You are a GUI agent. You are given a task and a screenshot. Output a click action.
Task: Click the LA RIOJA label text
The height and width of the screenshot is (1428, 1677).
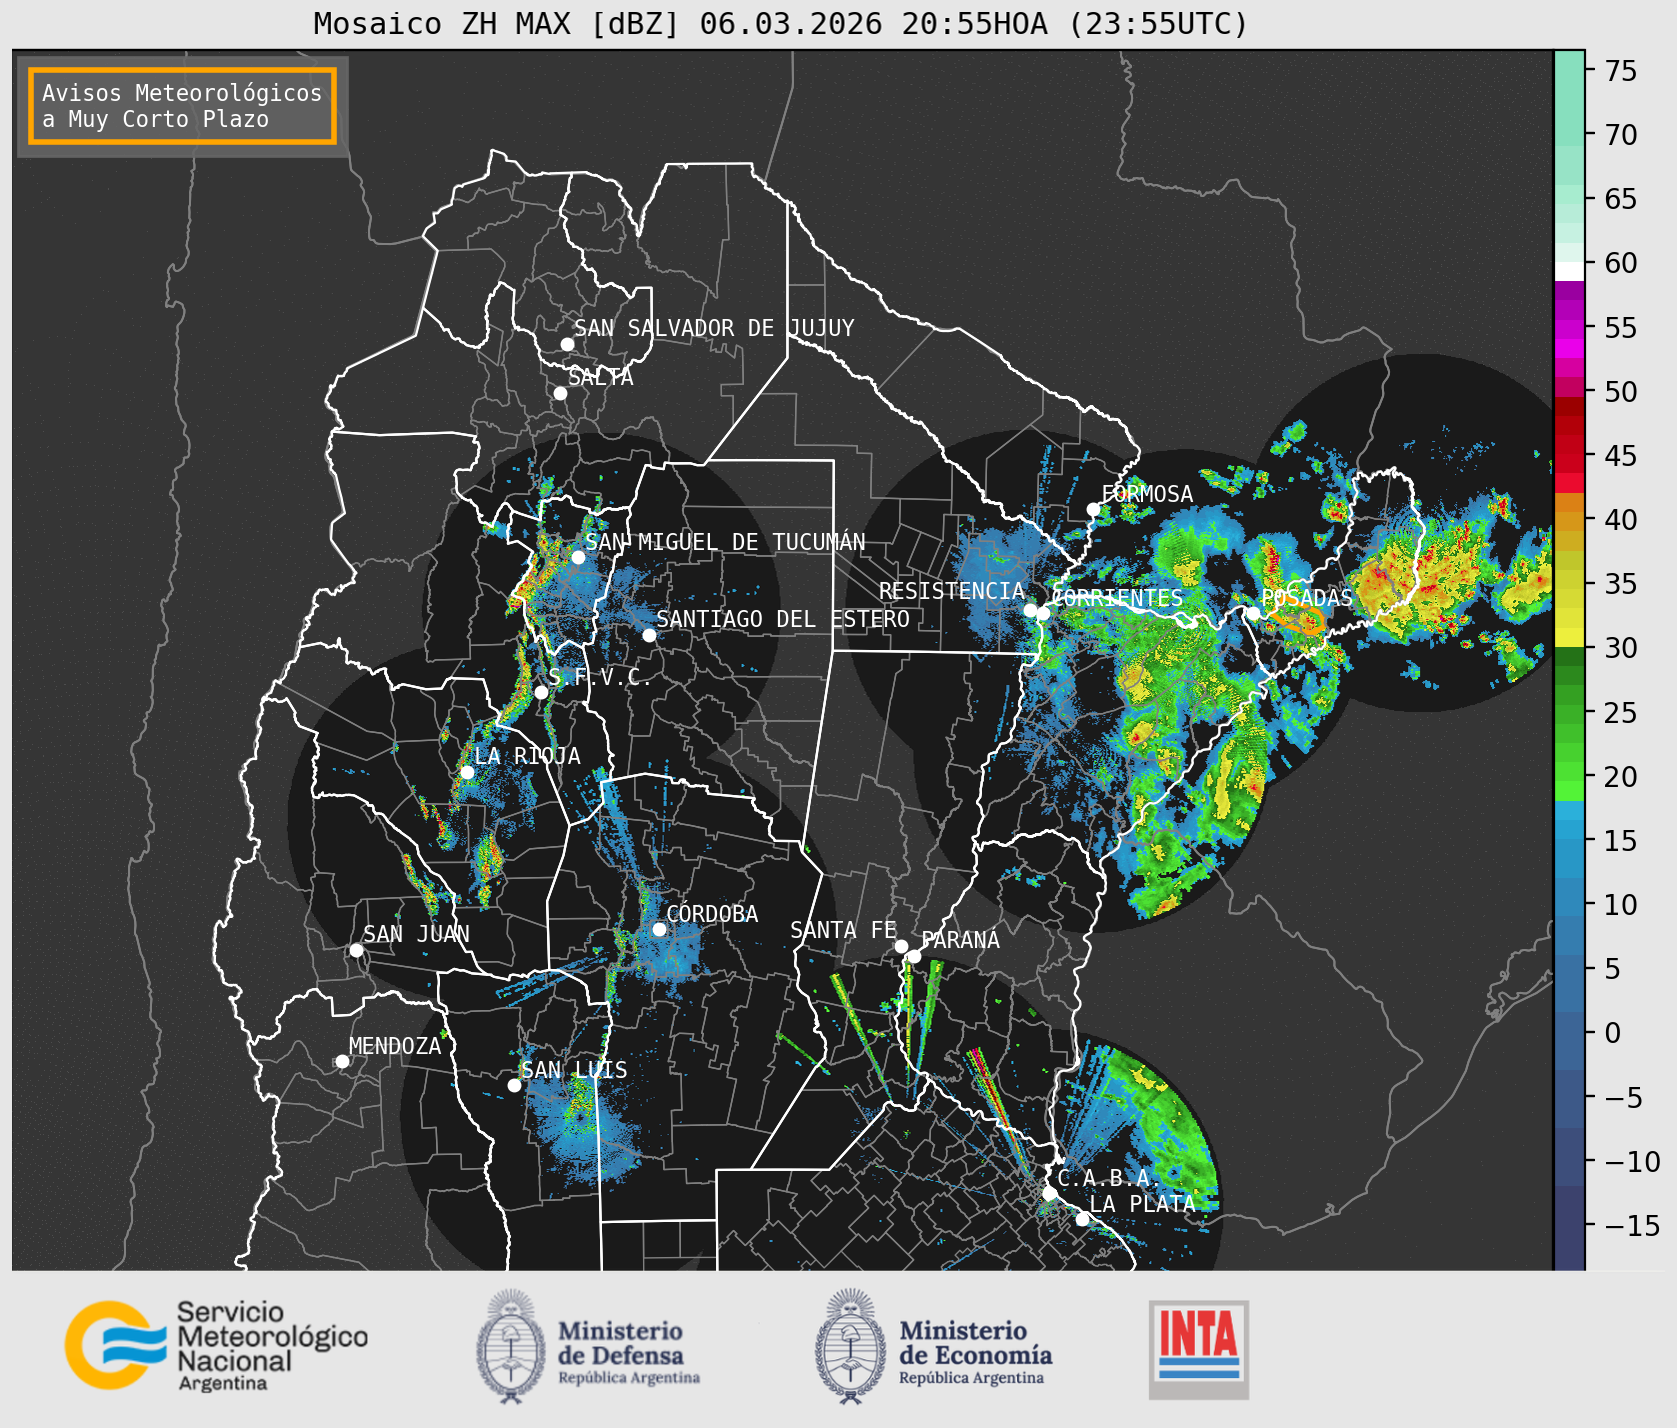527,756
